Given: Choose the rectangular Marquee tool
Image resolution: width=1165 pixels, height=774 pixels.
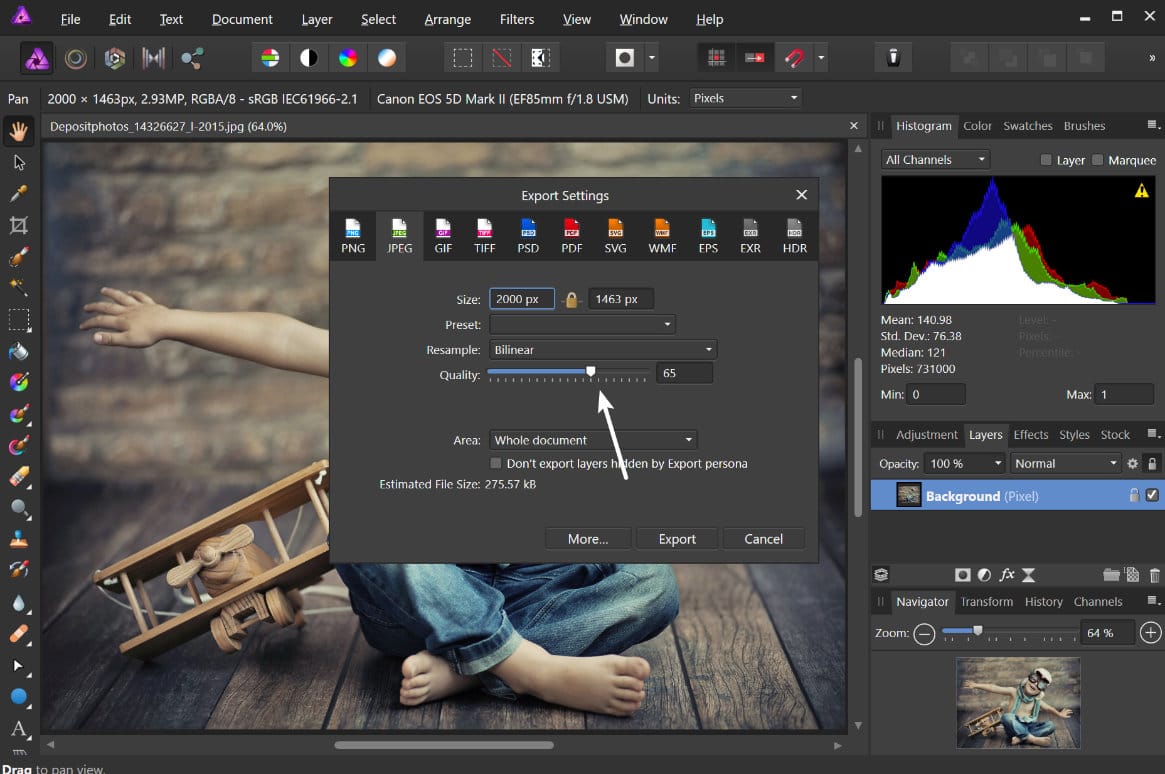Looking at the screenshot, I should pyautogui.click(x=18, y=320).
